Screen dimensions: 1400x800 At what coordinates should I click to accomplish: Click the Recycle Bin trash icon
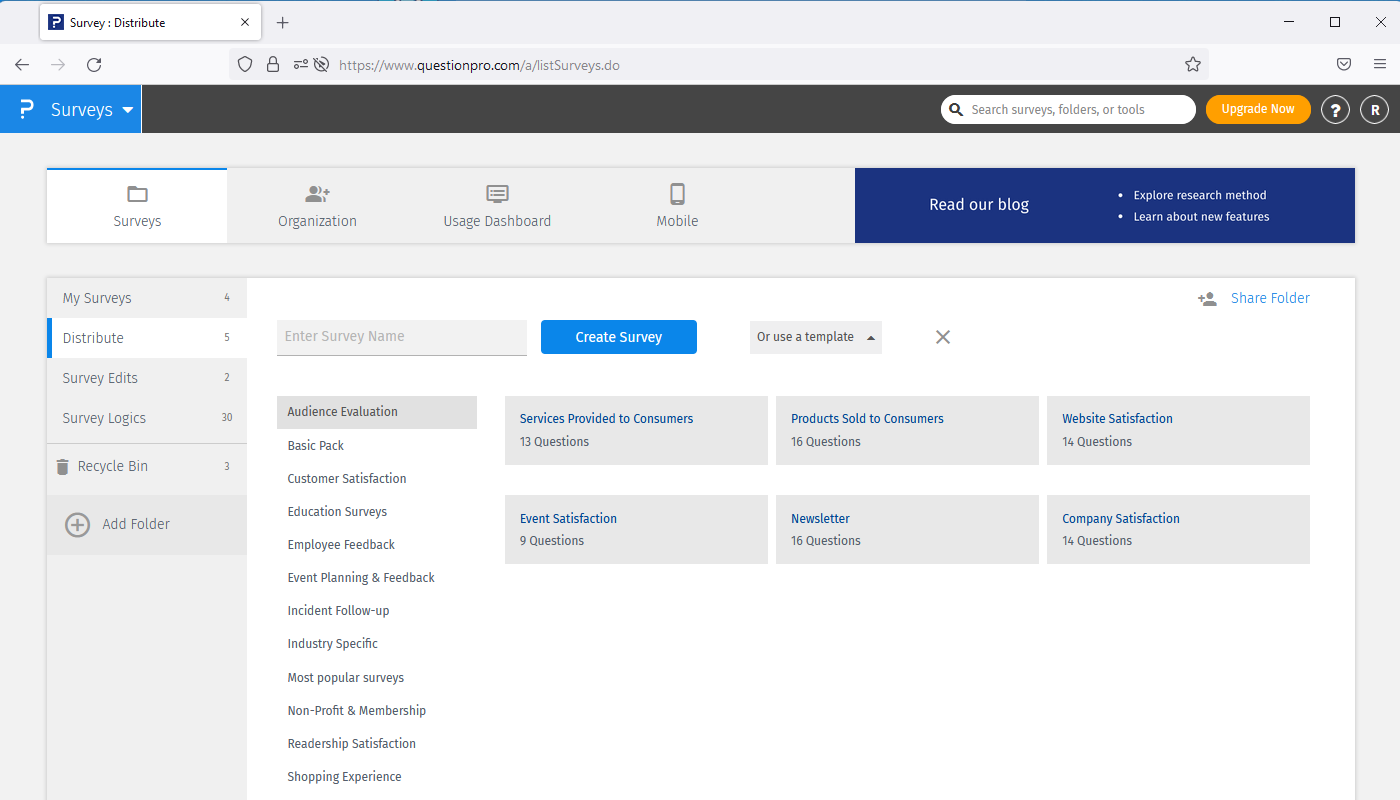(x=62, y=467)
